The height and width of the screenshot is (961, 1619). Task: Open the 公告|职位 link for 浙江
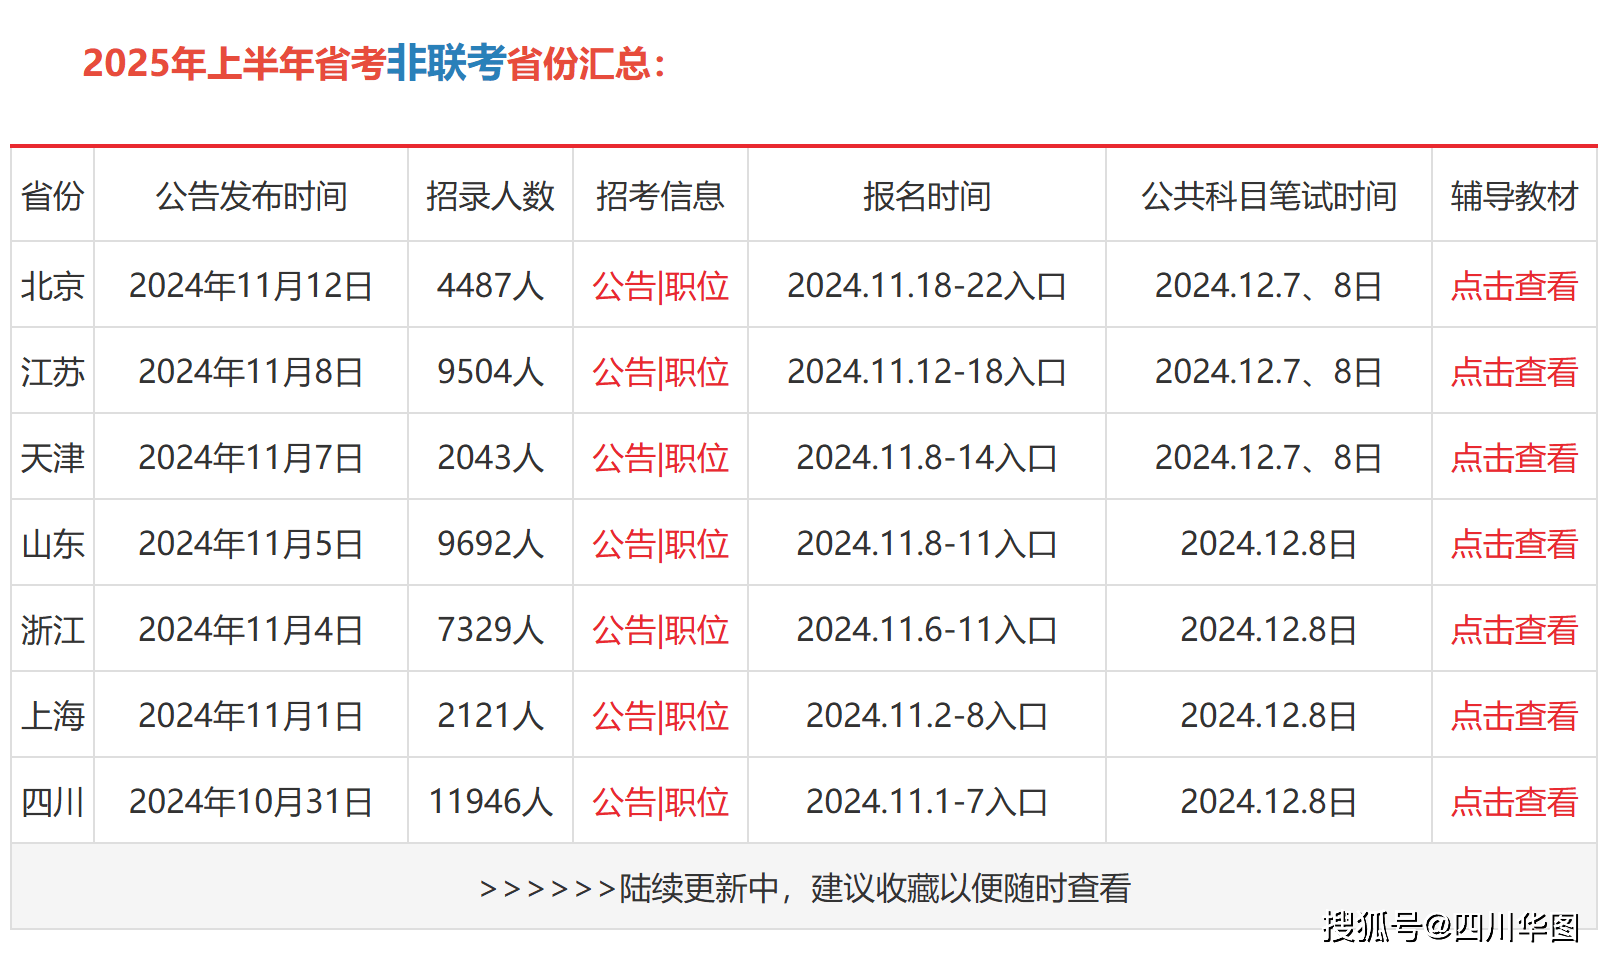(660, 630)
